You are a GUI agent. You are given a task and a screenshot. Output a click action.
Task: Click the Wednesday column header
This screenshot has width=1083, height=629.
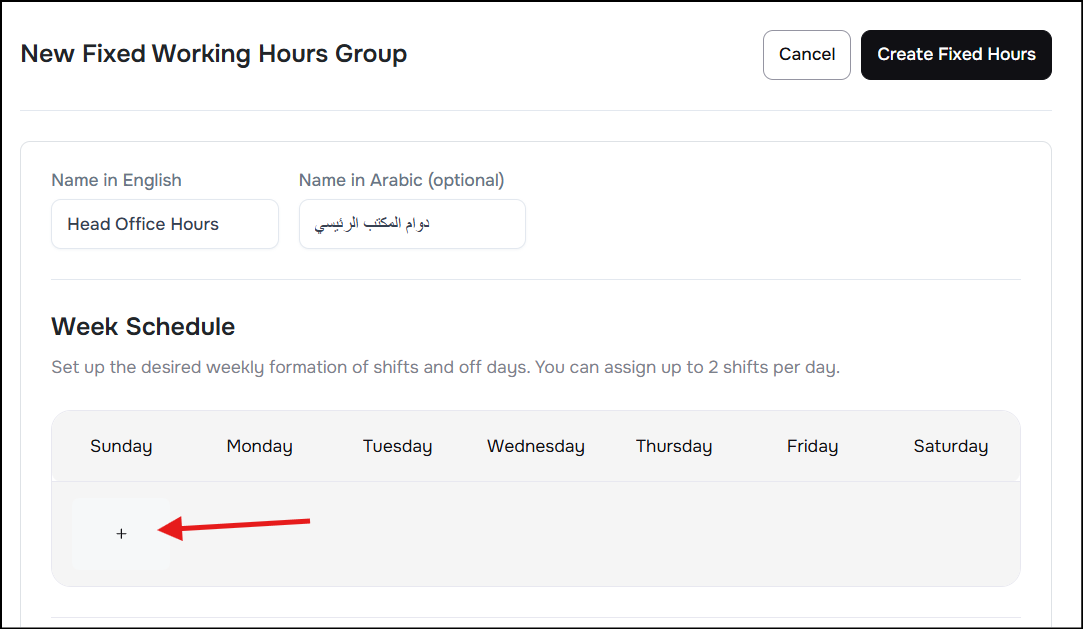click(536, 446)
